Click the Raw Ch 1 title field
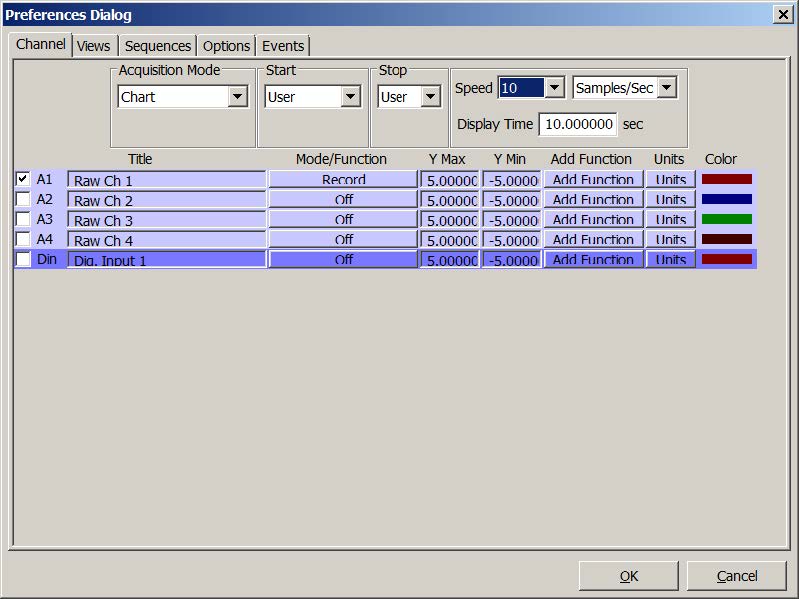Viewport: 799px width, 599px height. click(167, 179)
